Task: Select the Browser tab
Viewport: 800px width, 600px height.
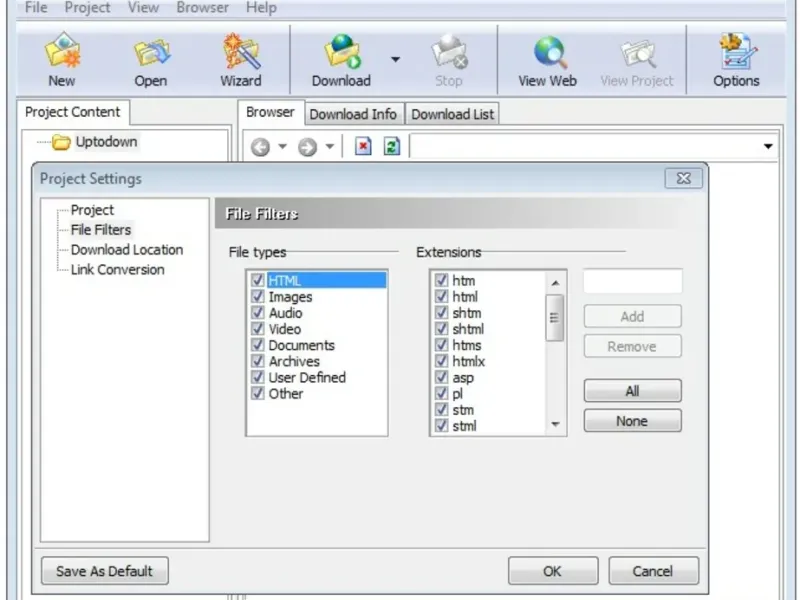Action: [x=270, y=112]
